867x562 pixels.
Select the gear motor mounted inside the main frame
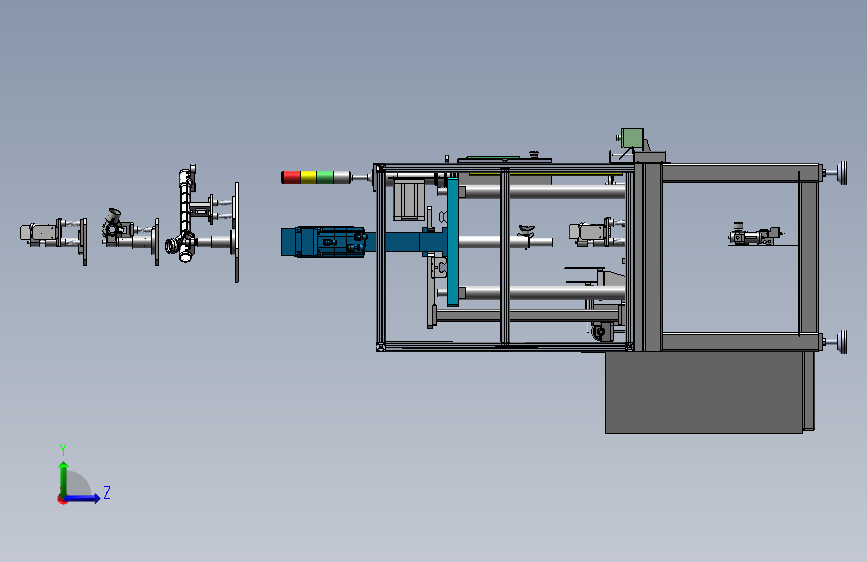(x=597, y=232)
